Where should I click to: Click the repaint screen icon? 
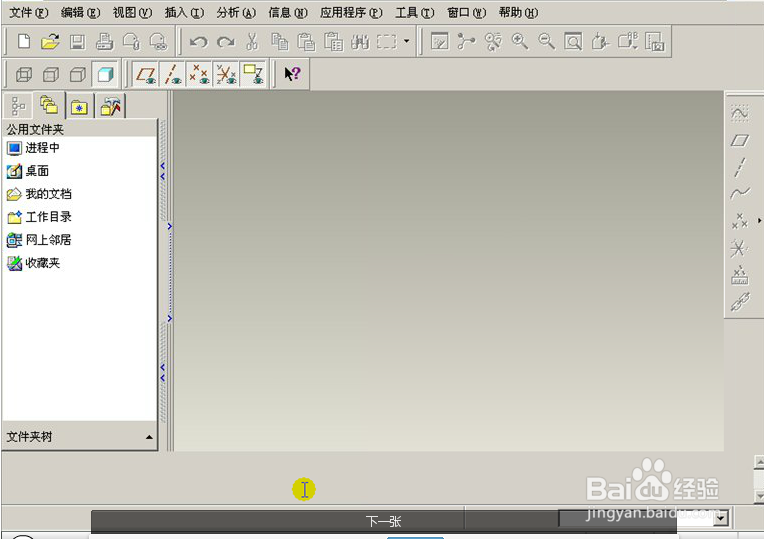click(439, 41)
